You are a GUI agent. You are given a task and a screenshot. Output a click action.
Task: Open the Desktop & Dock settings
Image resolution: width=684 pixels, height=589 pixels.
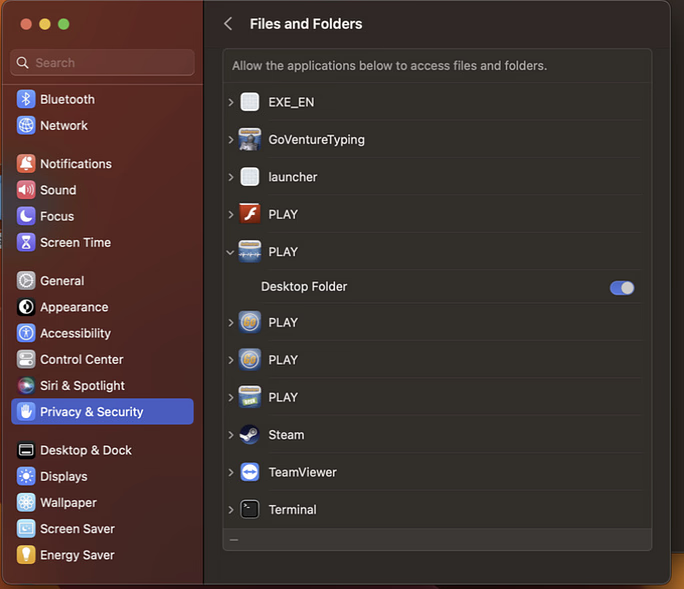point(85,450)
